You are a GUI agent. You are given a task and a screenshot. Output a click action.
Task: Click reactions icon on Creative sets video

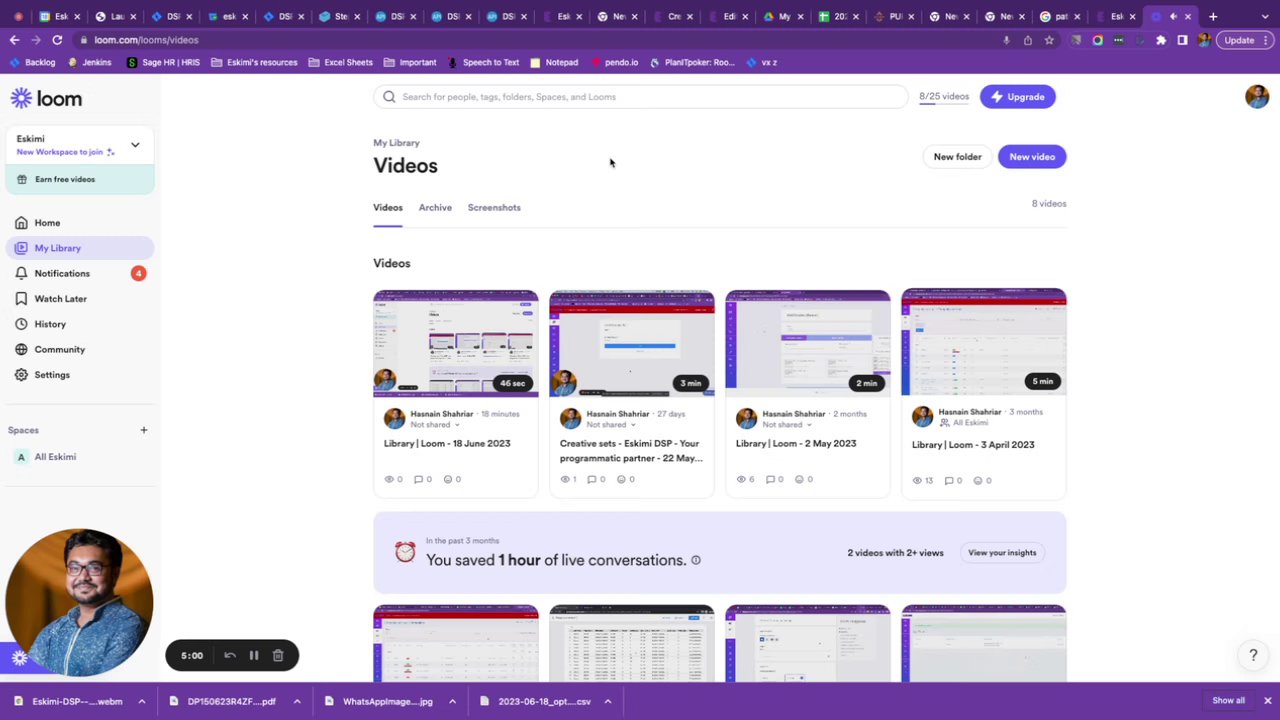coord(626,479)
